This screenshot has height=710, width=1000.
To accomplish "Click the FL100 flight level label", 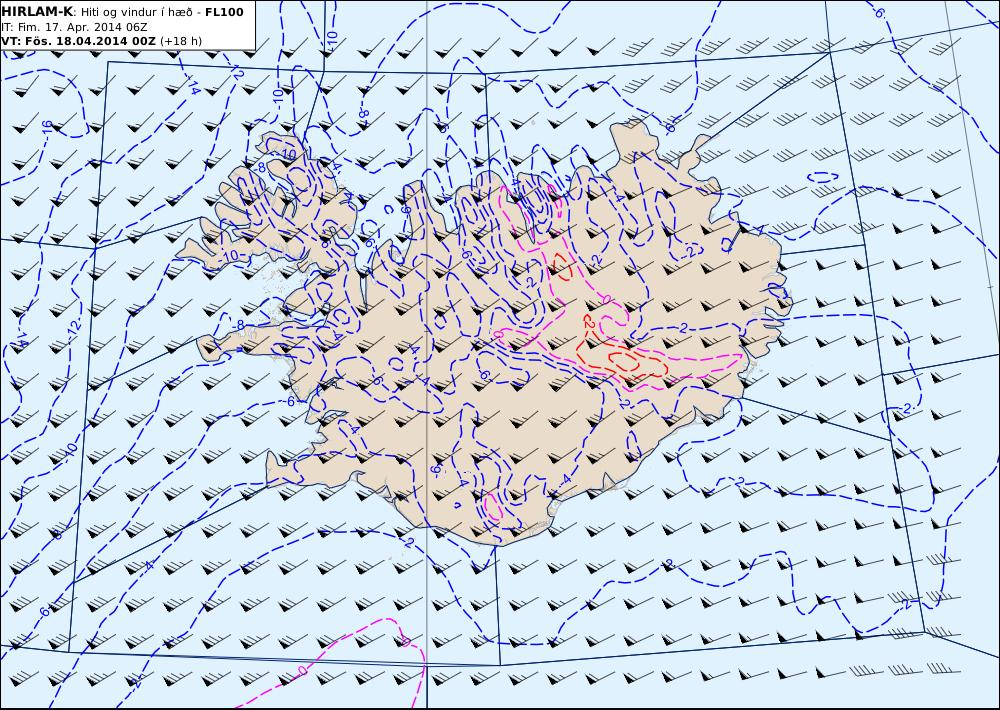I will pyautogui.click(x=224, y=12).
